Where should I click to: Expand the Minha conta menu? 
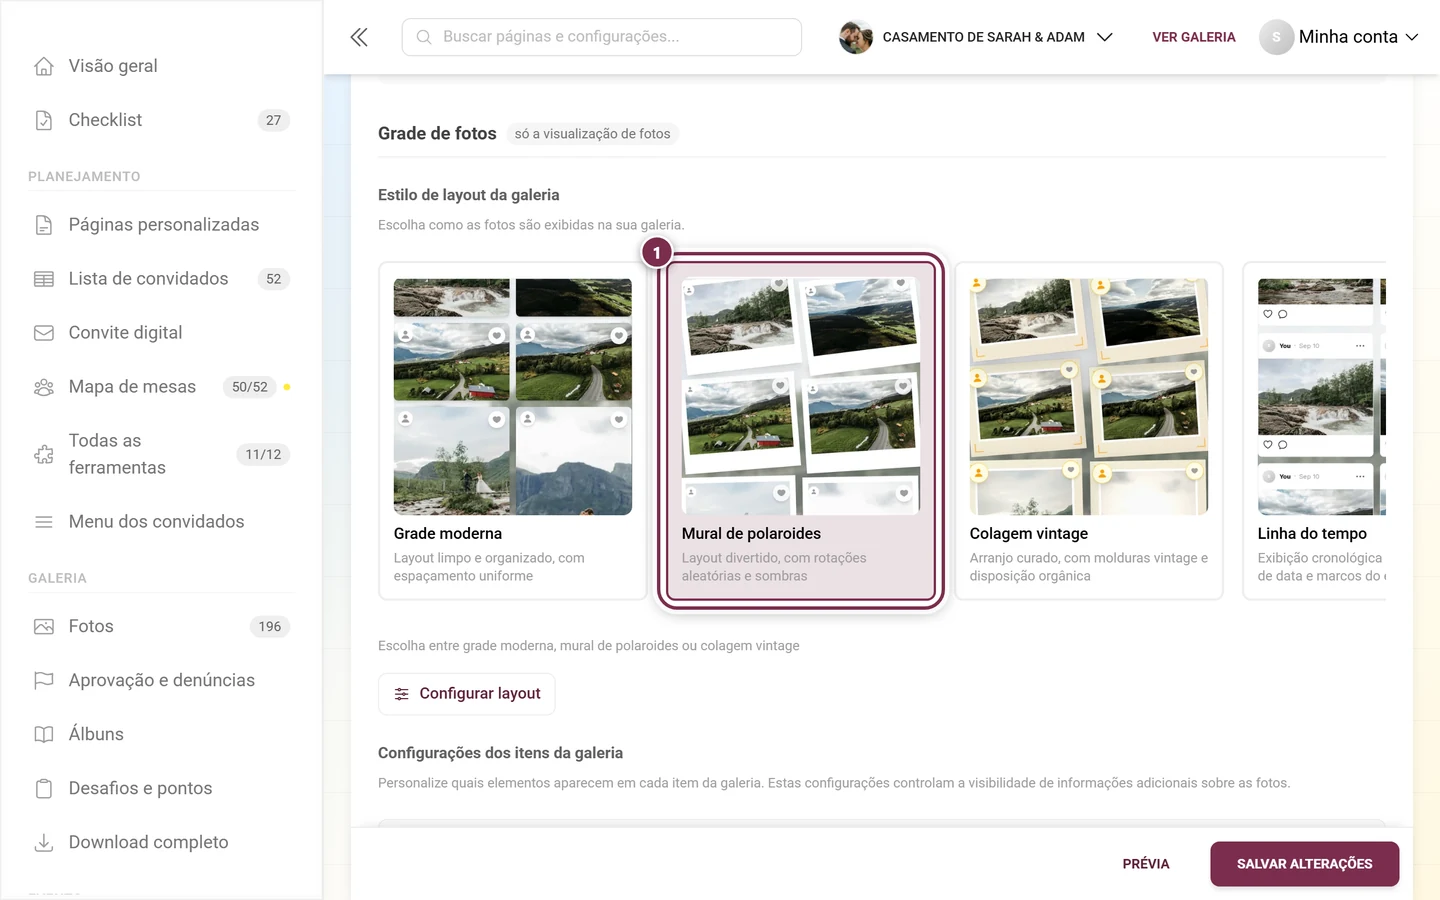point(1339,37)
